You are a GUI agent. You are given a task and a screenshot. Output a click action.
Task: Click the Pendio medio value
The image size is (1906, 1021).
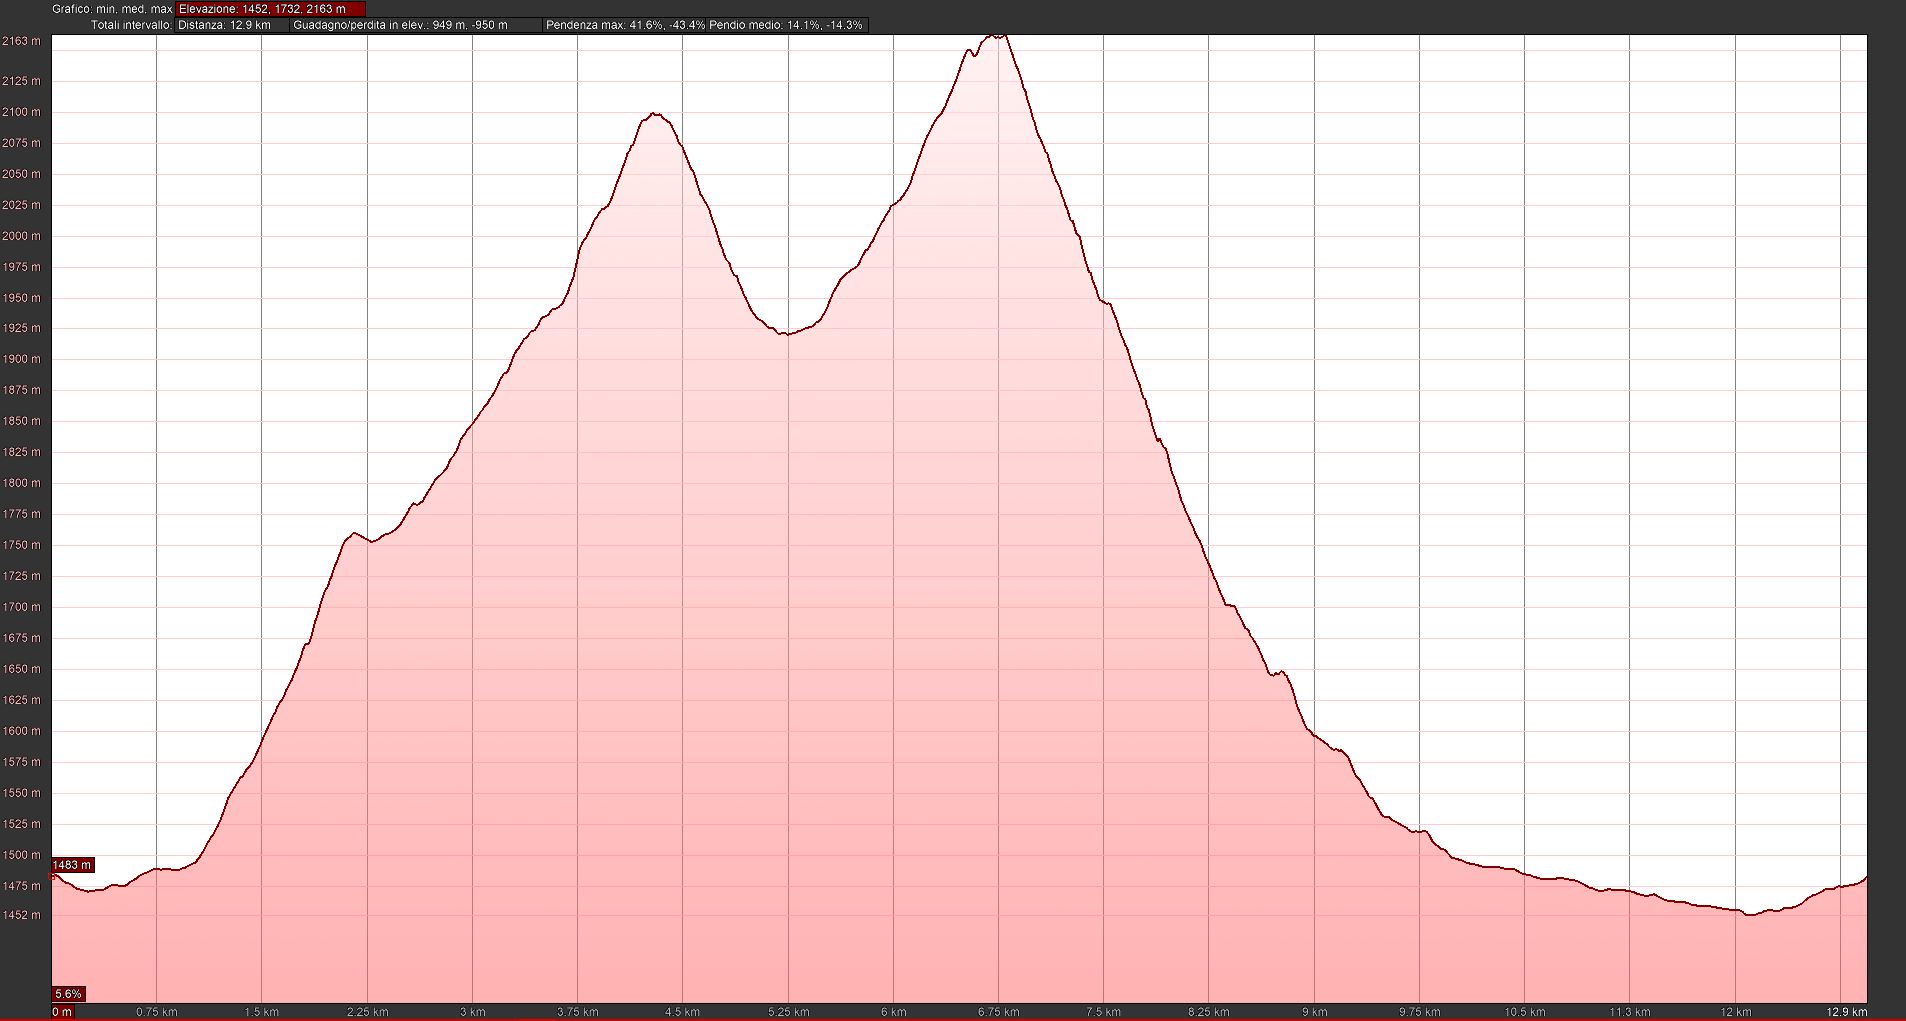[x=786, y=25]
